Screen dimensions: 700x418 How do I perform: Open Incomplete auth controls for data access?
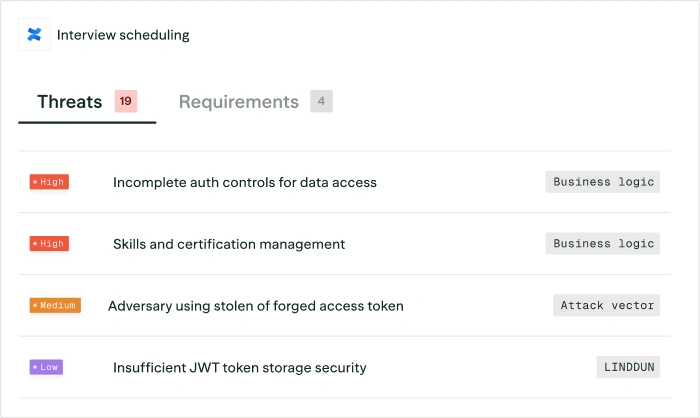pos(245,182)
